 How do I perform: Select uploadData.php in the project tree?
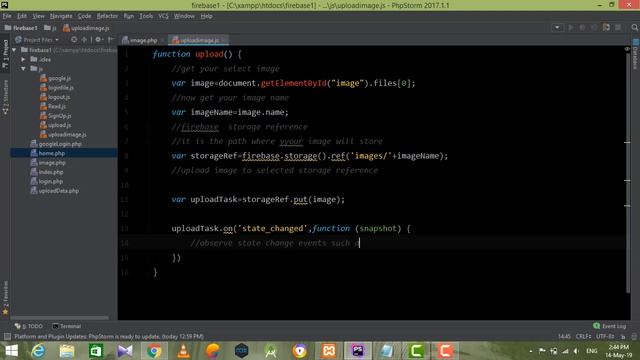(55, 191)
